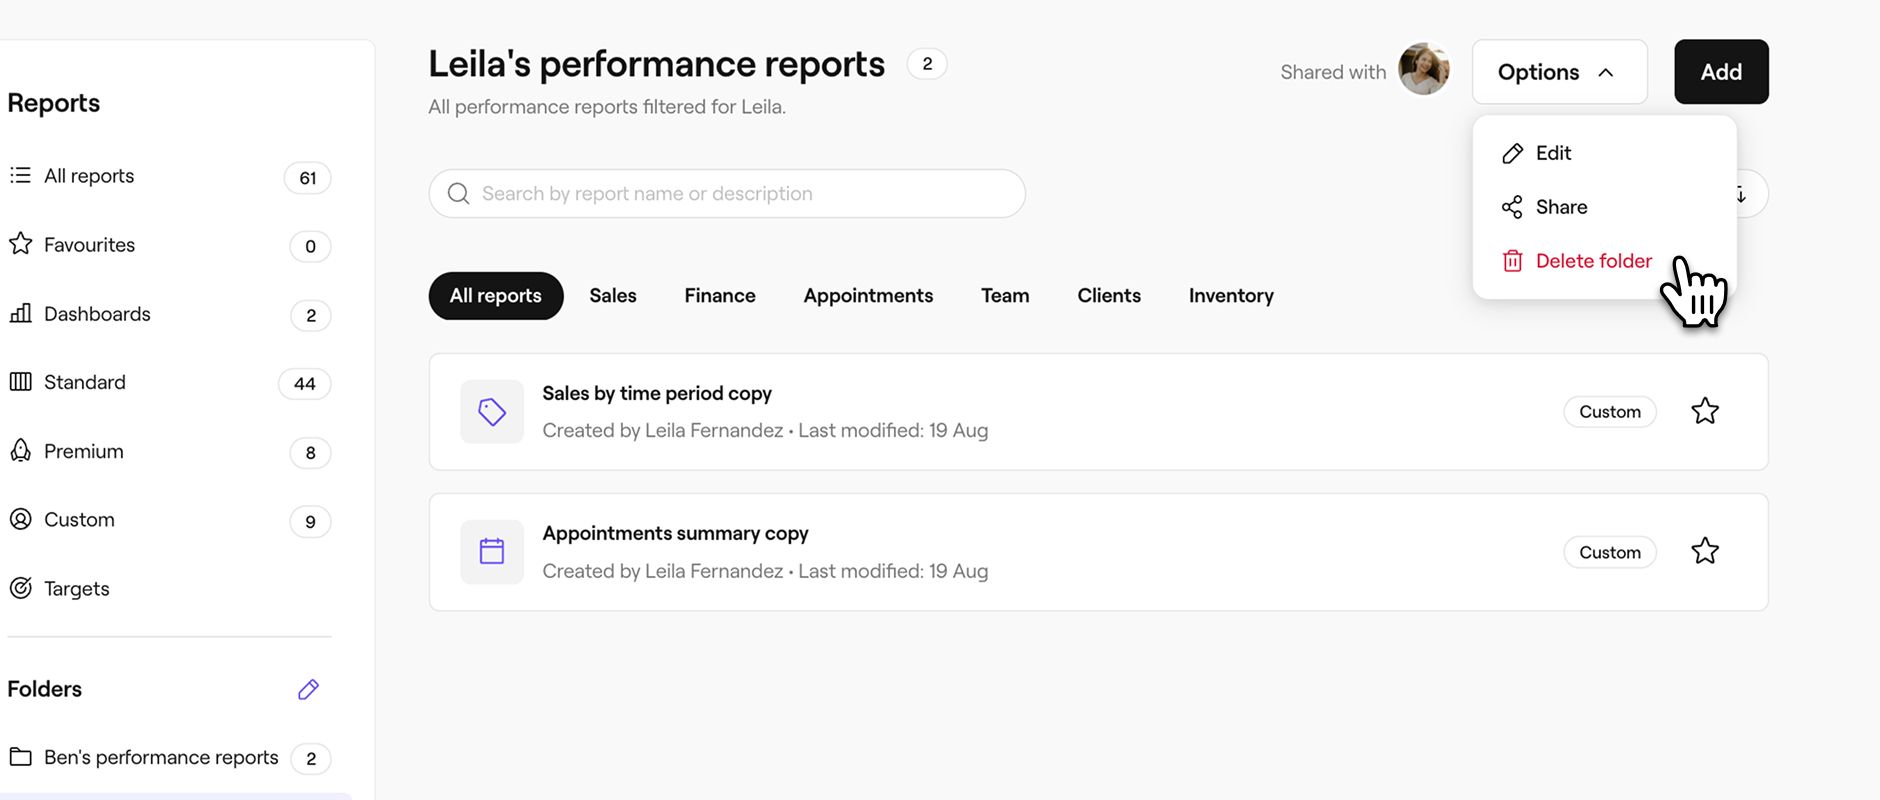Select Share in the Options menu

point(1560,207)
